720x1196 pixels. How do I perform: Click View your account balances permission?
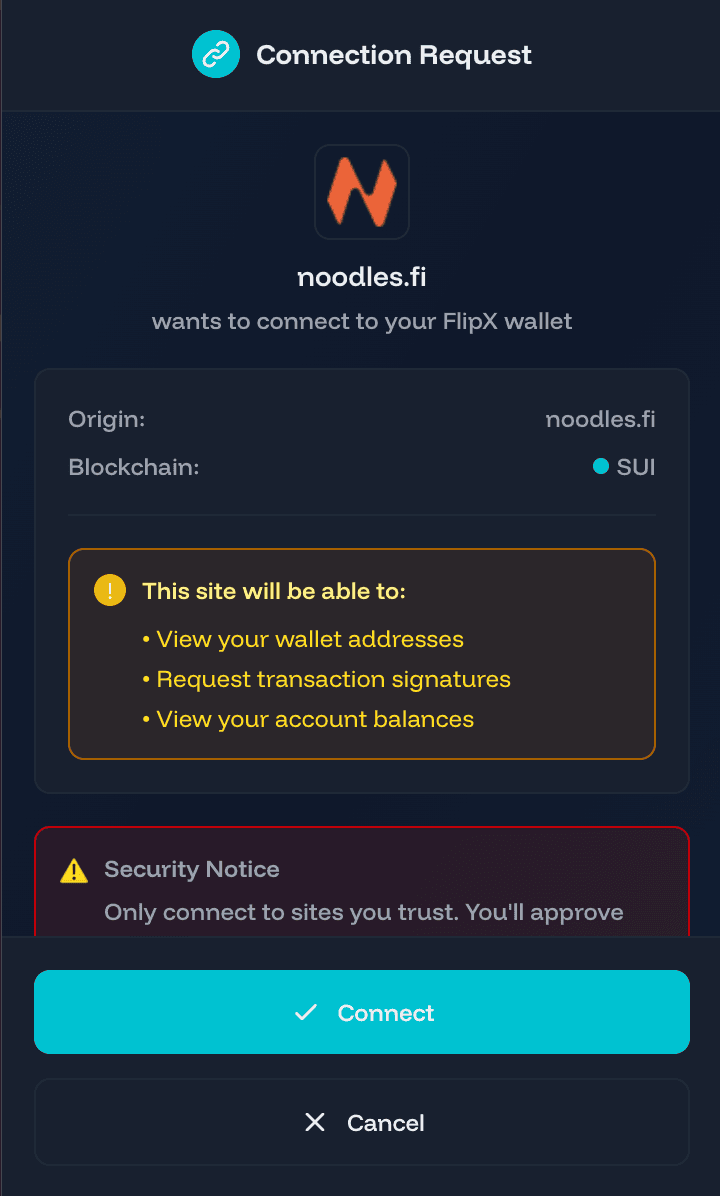315,719
